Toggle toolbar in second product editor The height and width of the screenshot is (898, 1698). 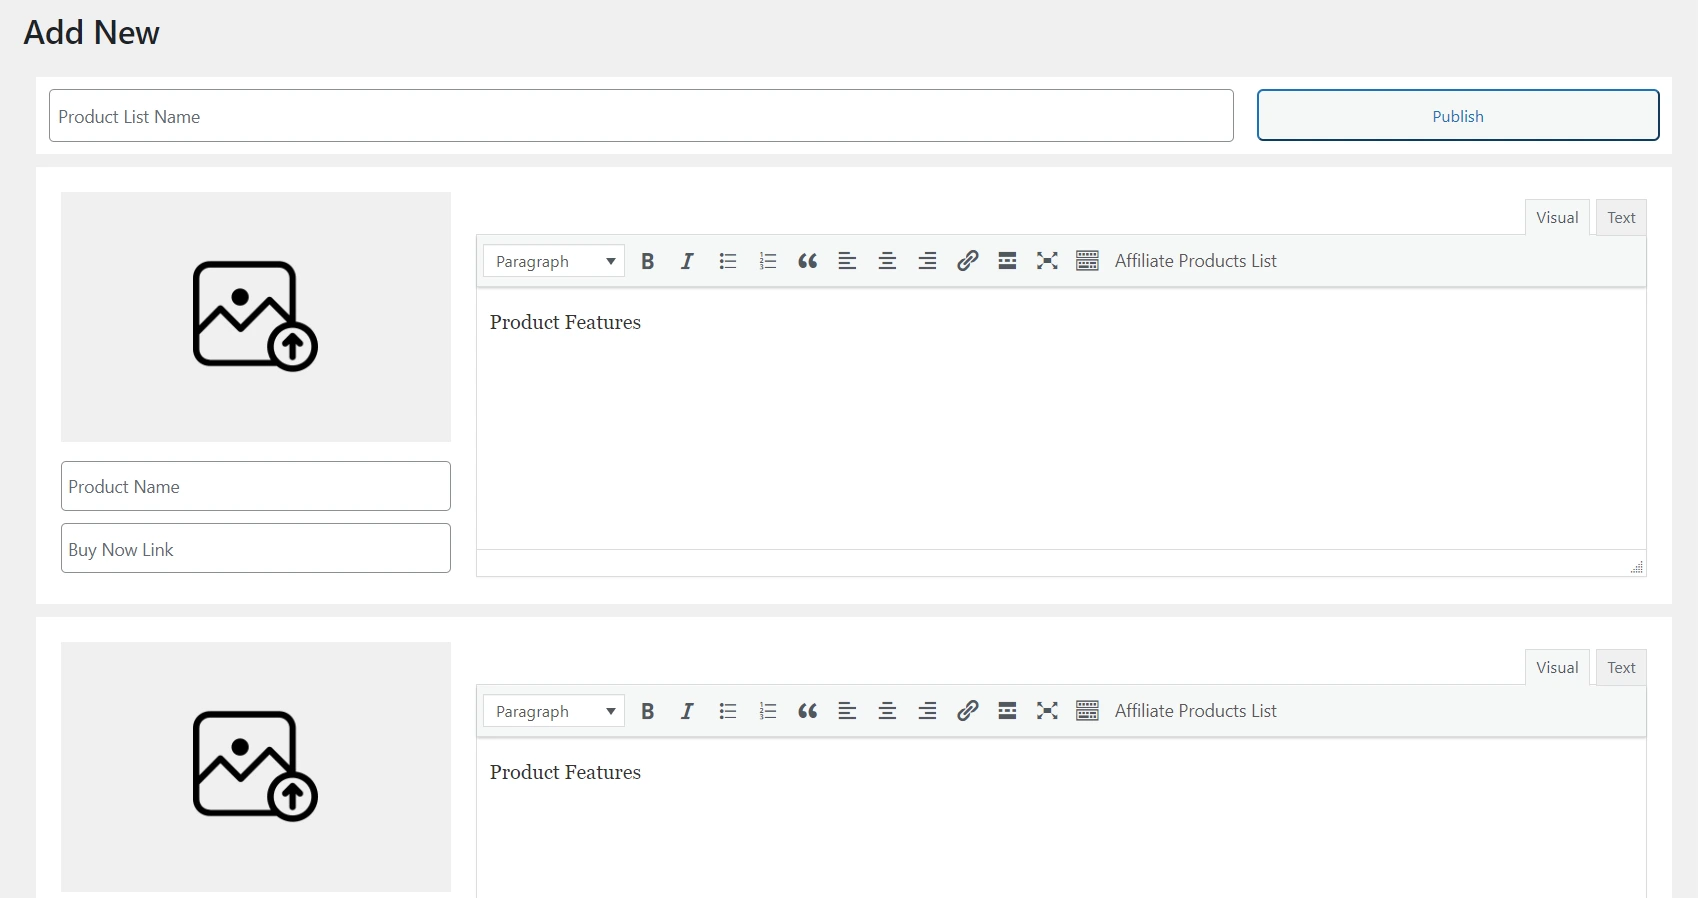[x=1088, y=711]
